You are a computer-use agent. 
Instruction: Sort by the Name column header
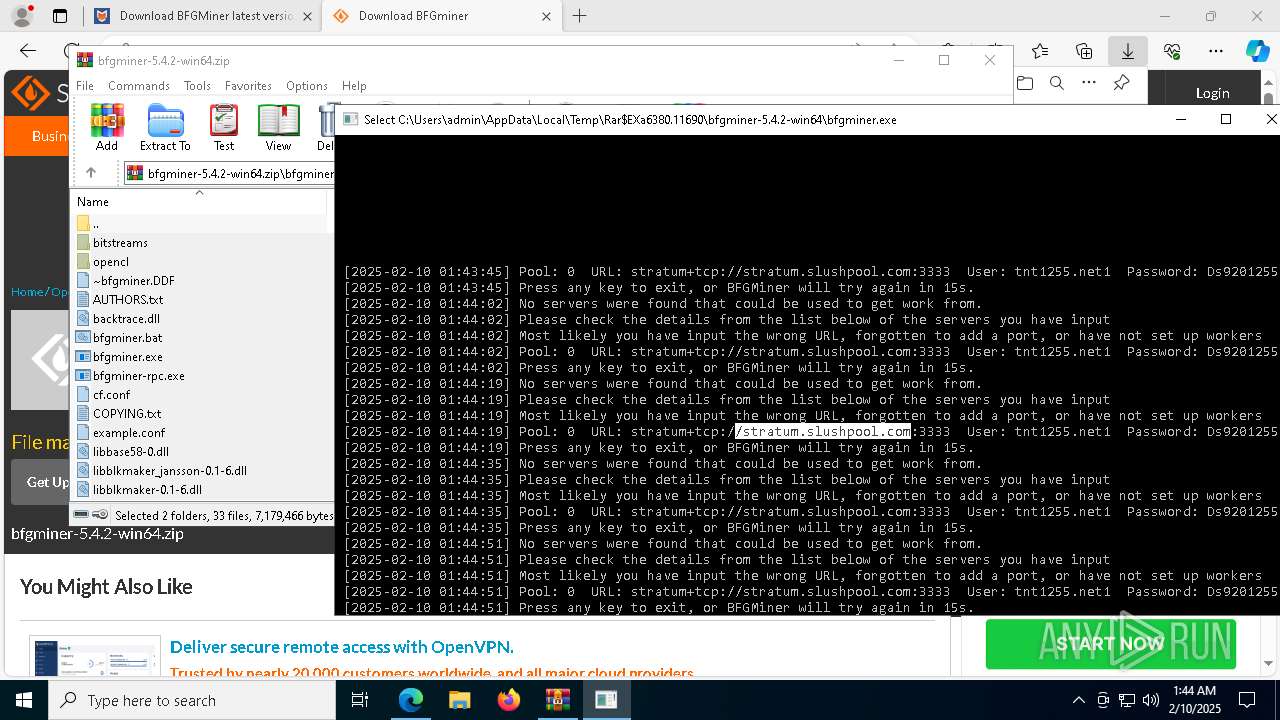tap(200, 202)
